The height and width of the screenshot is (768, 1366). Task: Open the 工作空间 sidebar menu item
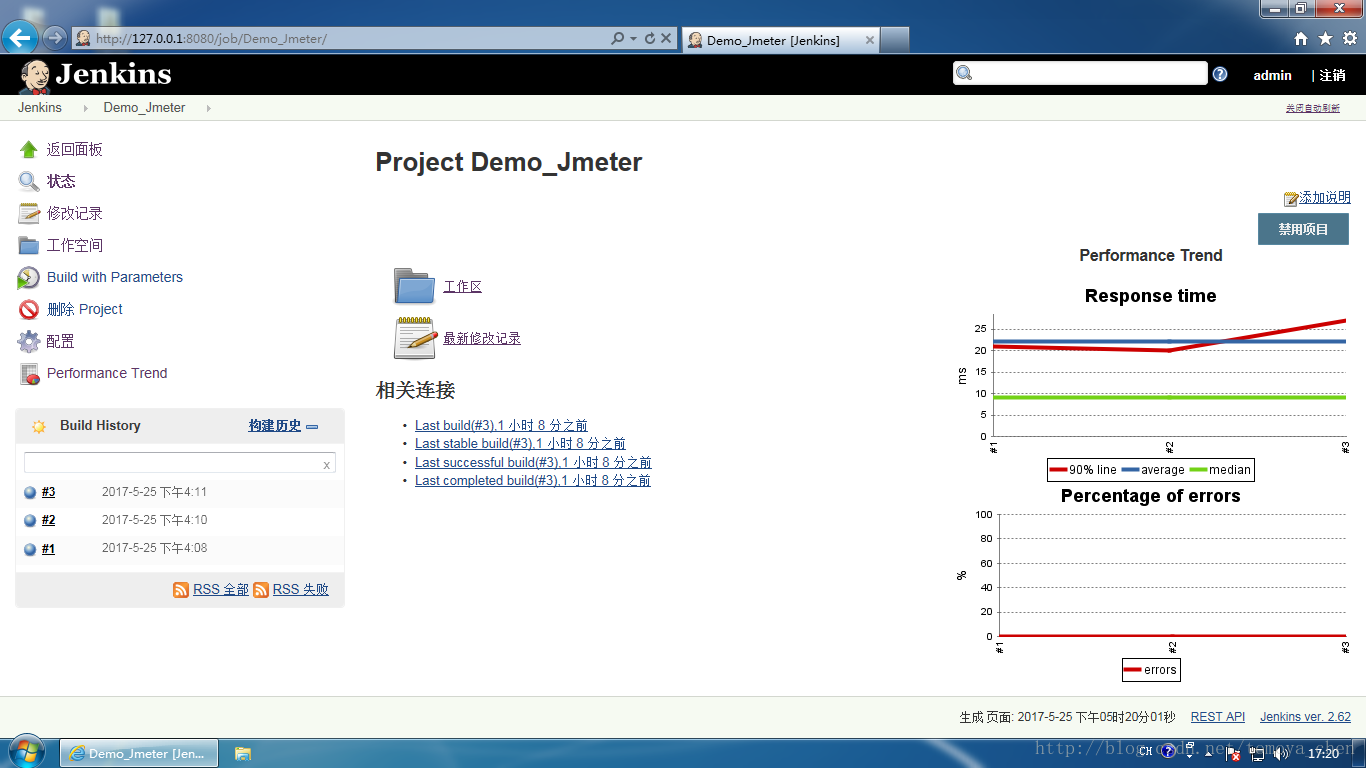click(x=75, y=246)
